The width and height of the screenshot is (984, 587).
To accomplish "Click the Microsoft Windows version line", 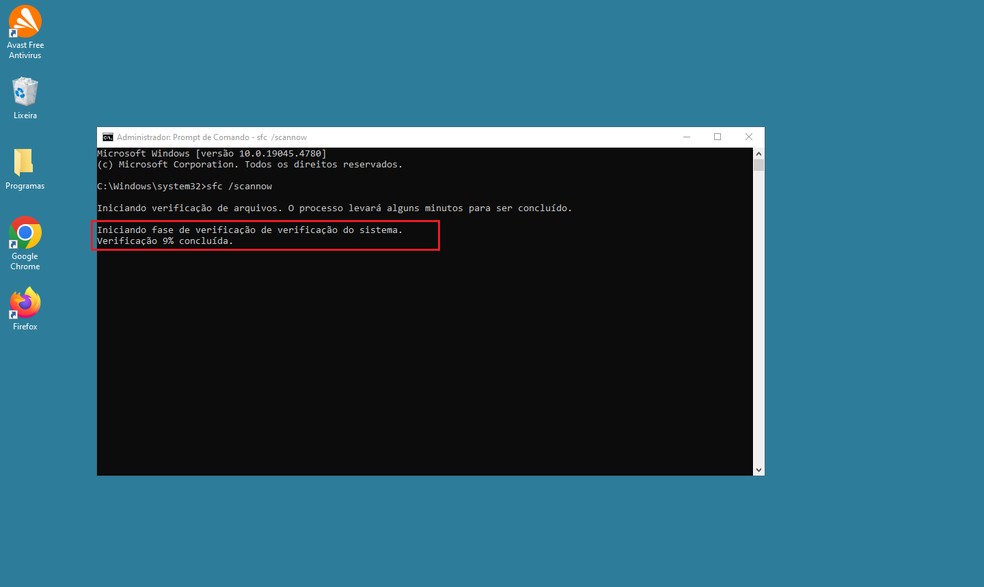I will [x=210, y=153].
